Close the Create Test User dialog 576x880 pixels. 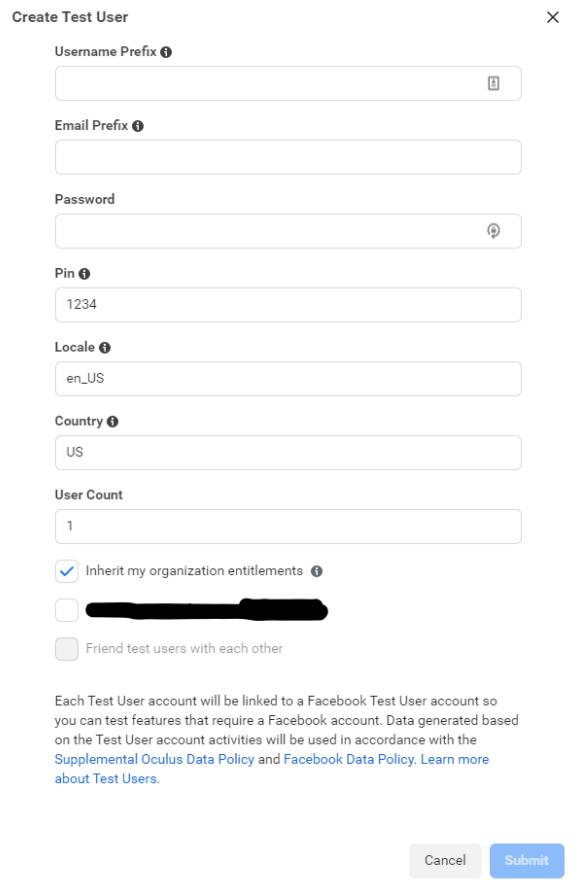(553, 17)
